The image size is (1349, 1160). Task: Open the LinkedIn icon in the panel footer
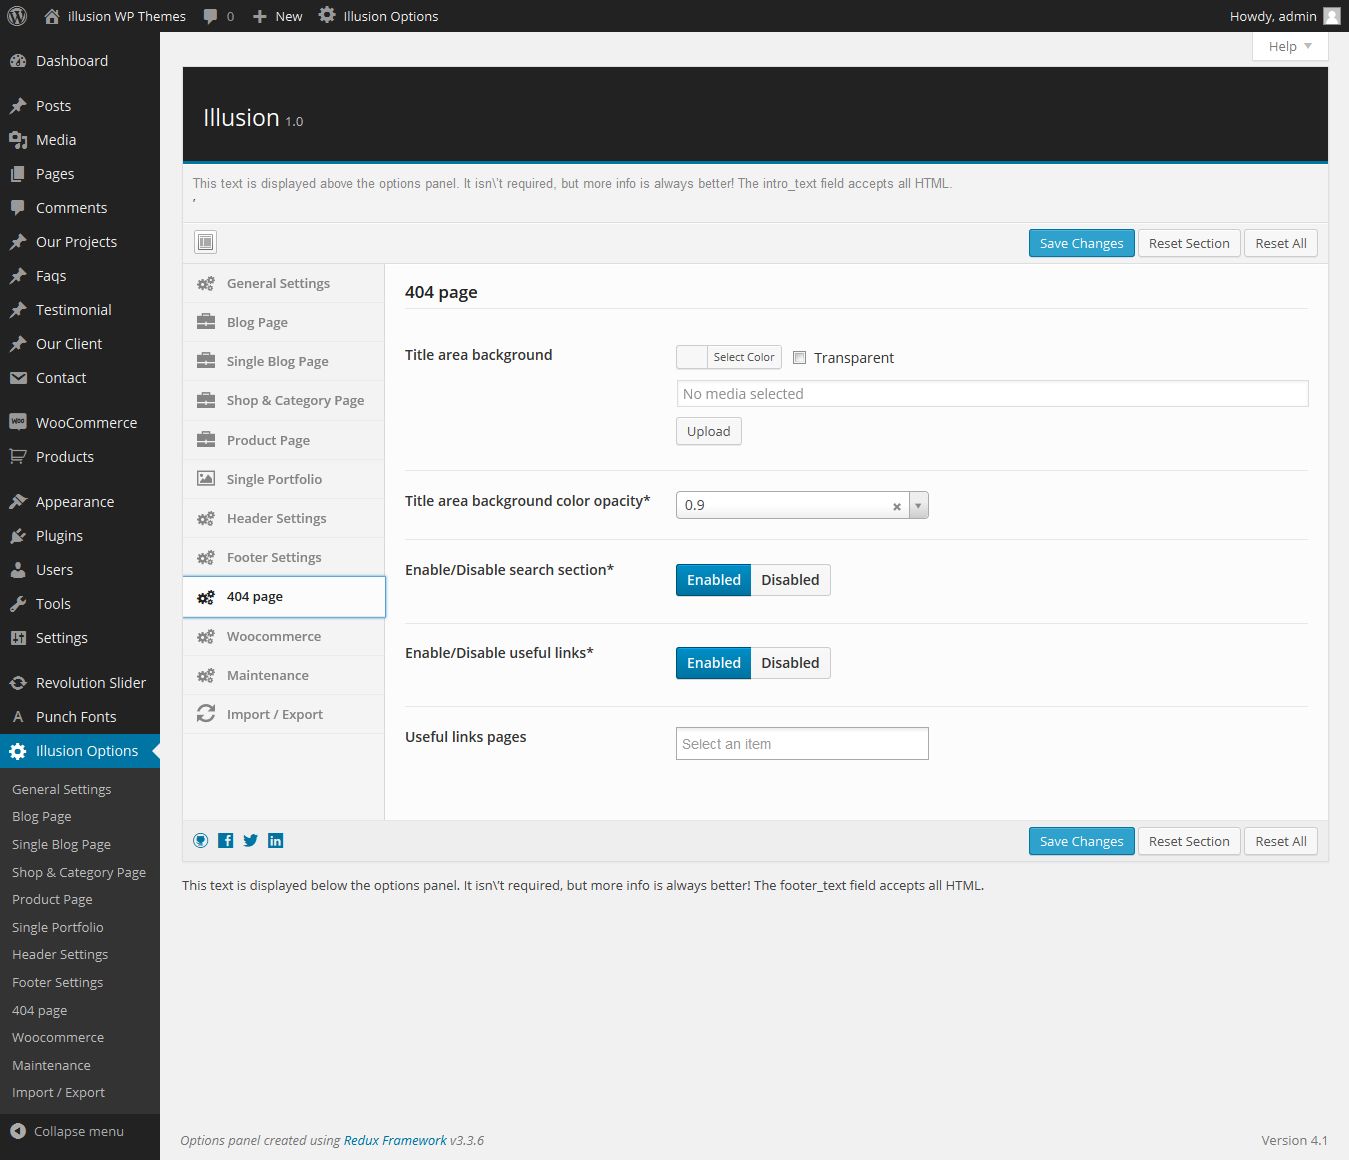[x=276, y=841]
